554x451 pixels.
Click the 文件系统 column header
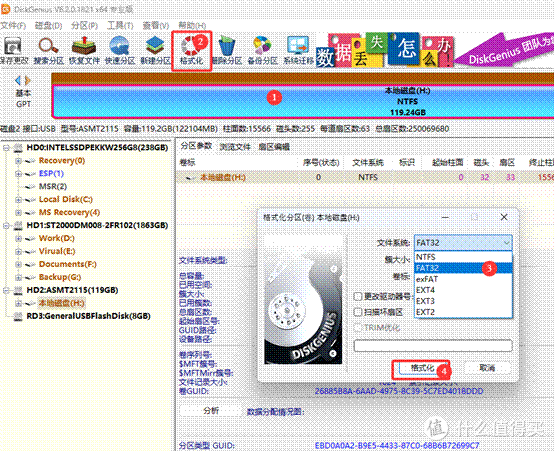coord(367,163)
